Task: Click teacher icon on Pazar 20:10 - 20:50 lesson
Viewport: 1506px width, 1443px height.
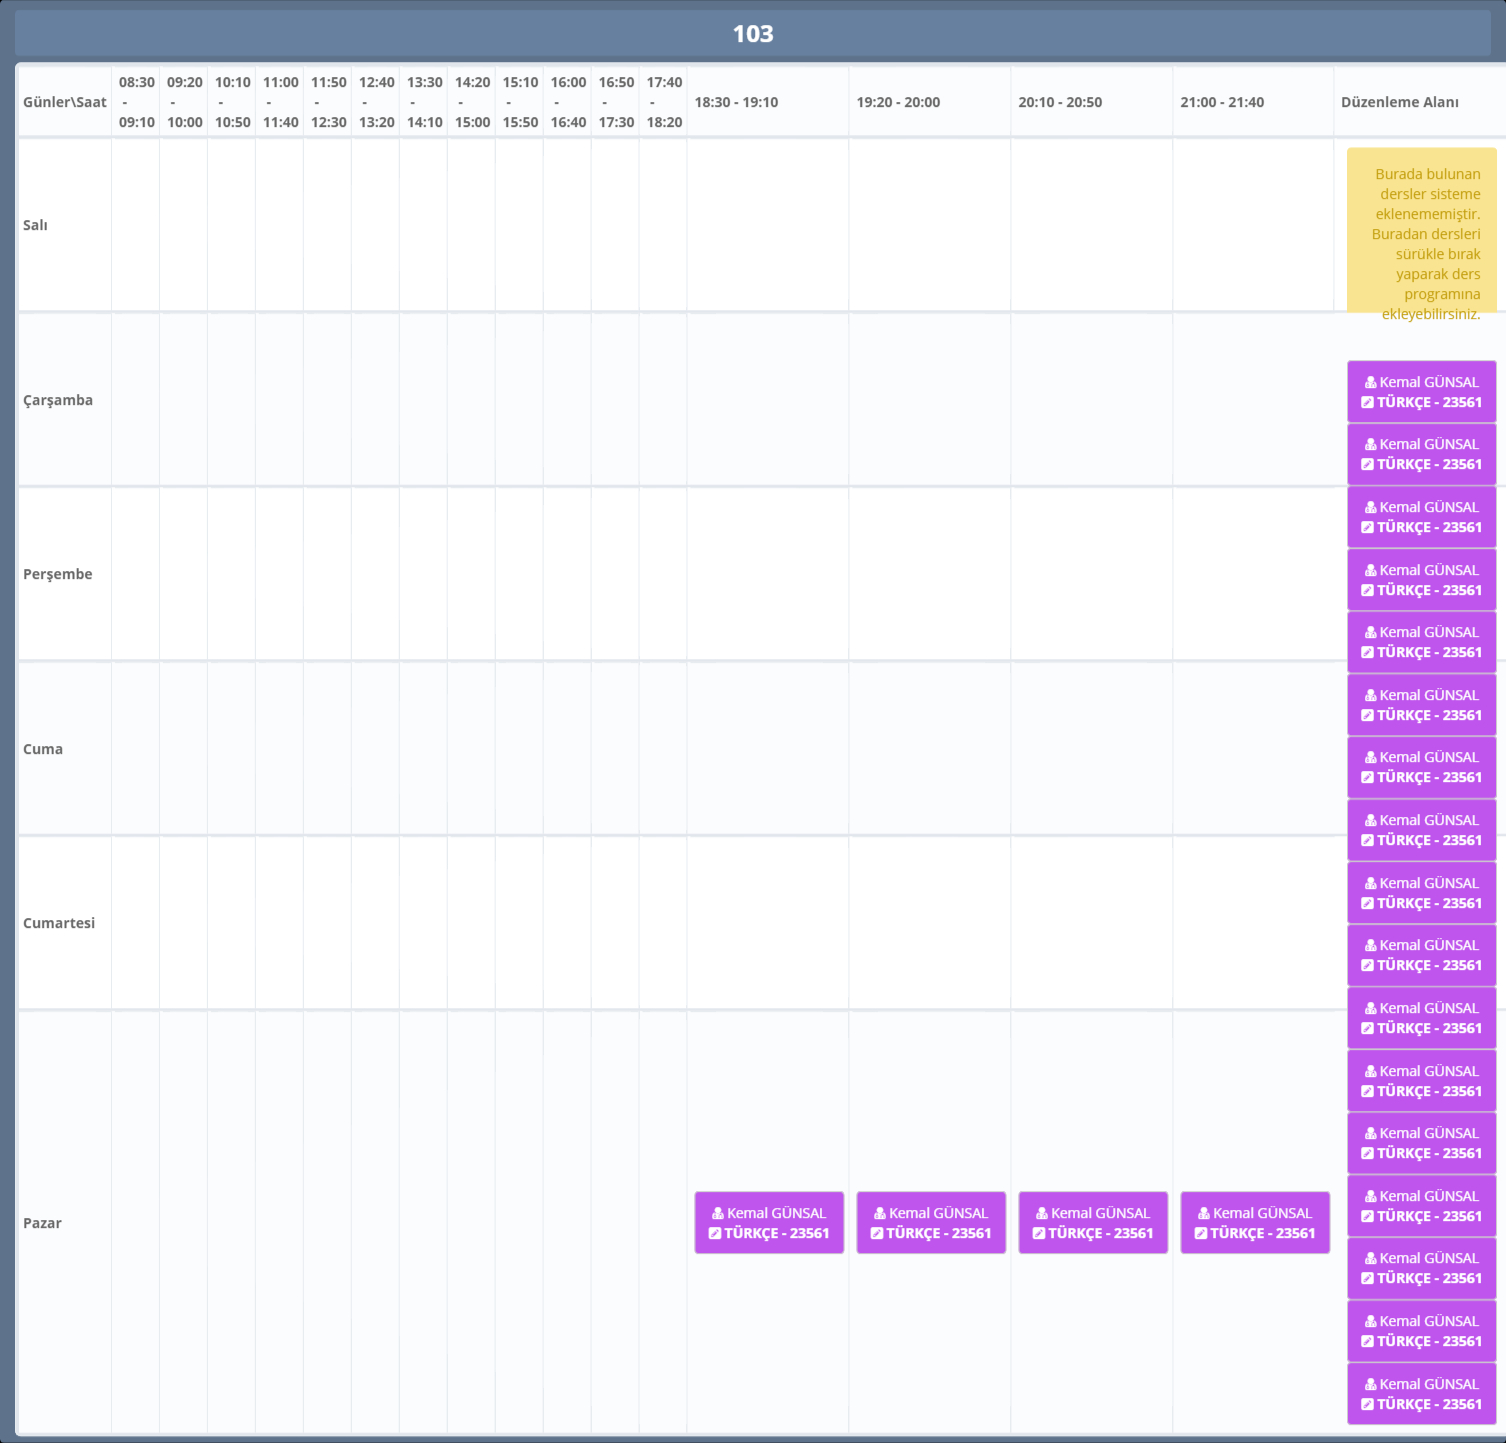Action: 1041,1213
